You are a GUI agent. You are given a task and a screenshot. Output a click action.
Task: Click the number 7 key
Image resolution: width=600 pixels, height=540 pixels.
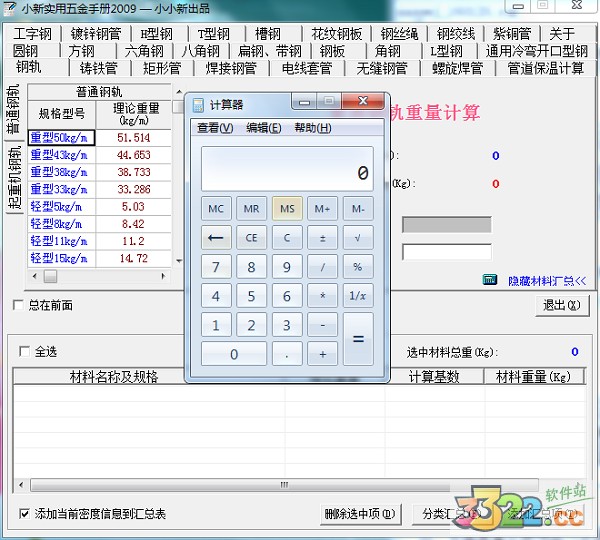click(x=216, y=266)
